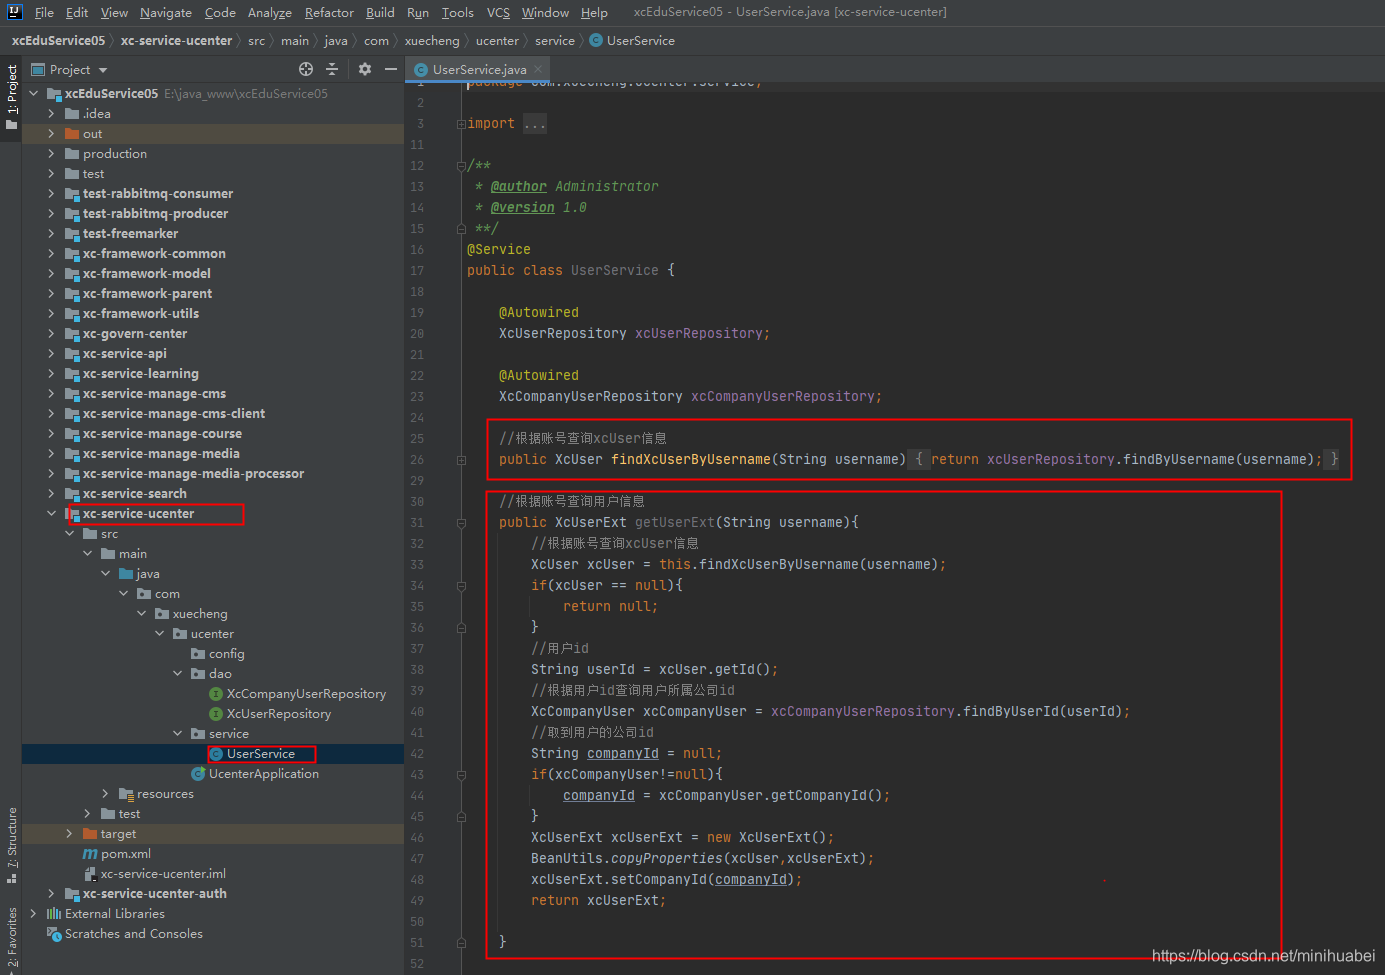Click External Libraries bar-chart icon

click(54, 913)
